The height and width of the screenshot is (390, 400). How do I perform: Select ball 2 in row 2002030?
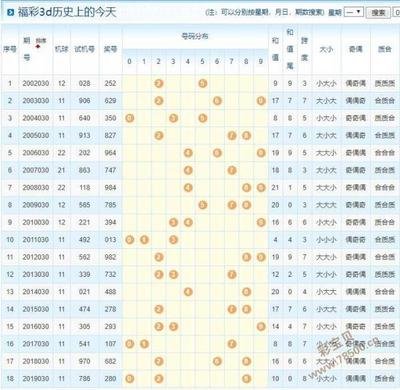pyautogui.click(x=159, y=83)
